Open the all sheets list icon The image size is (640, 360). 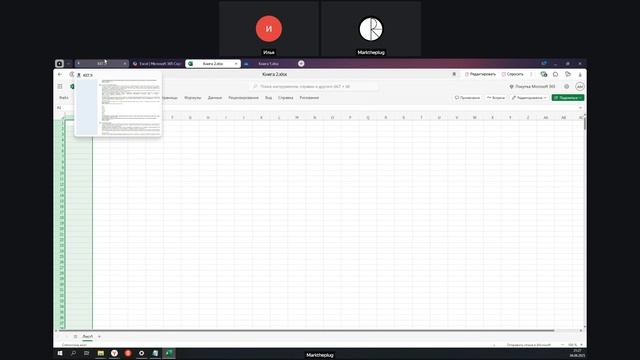(76, 337)
